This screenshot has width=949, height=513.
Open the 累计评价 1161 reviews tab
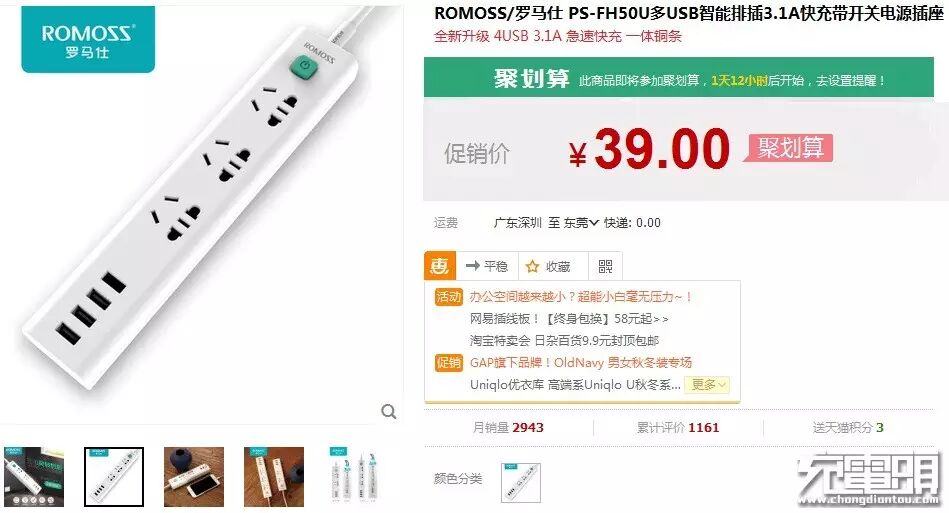(678, 428)
